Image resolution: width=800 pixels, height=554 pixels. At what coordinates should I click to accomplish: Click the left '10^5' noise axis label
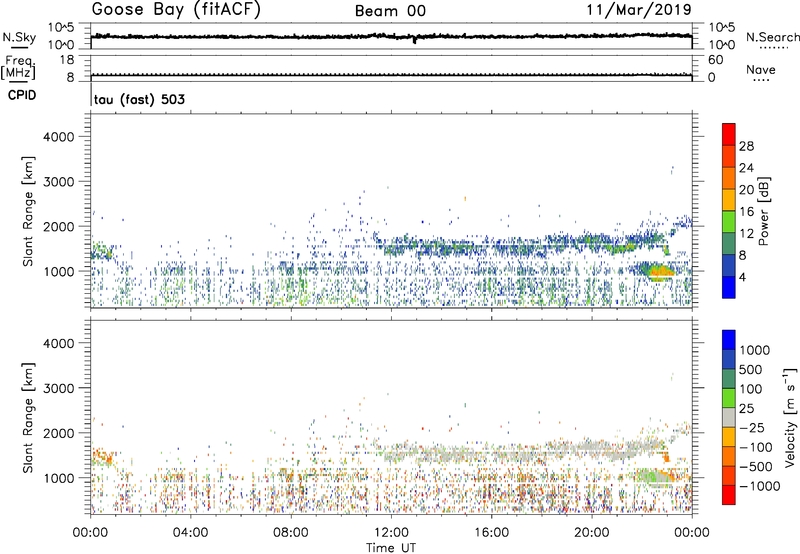pyautogui.click(x=62, y=28)
